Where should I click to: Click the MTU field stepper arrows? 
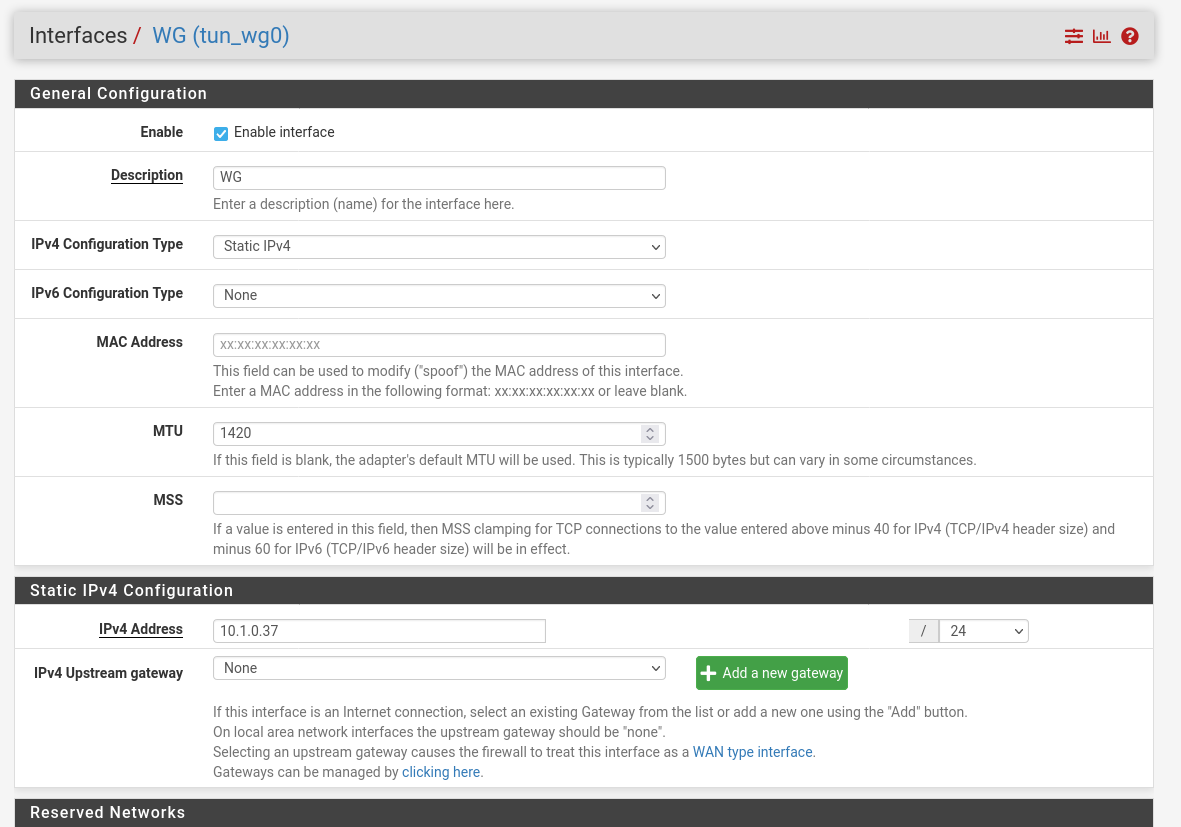tap(650, 433)
